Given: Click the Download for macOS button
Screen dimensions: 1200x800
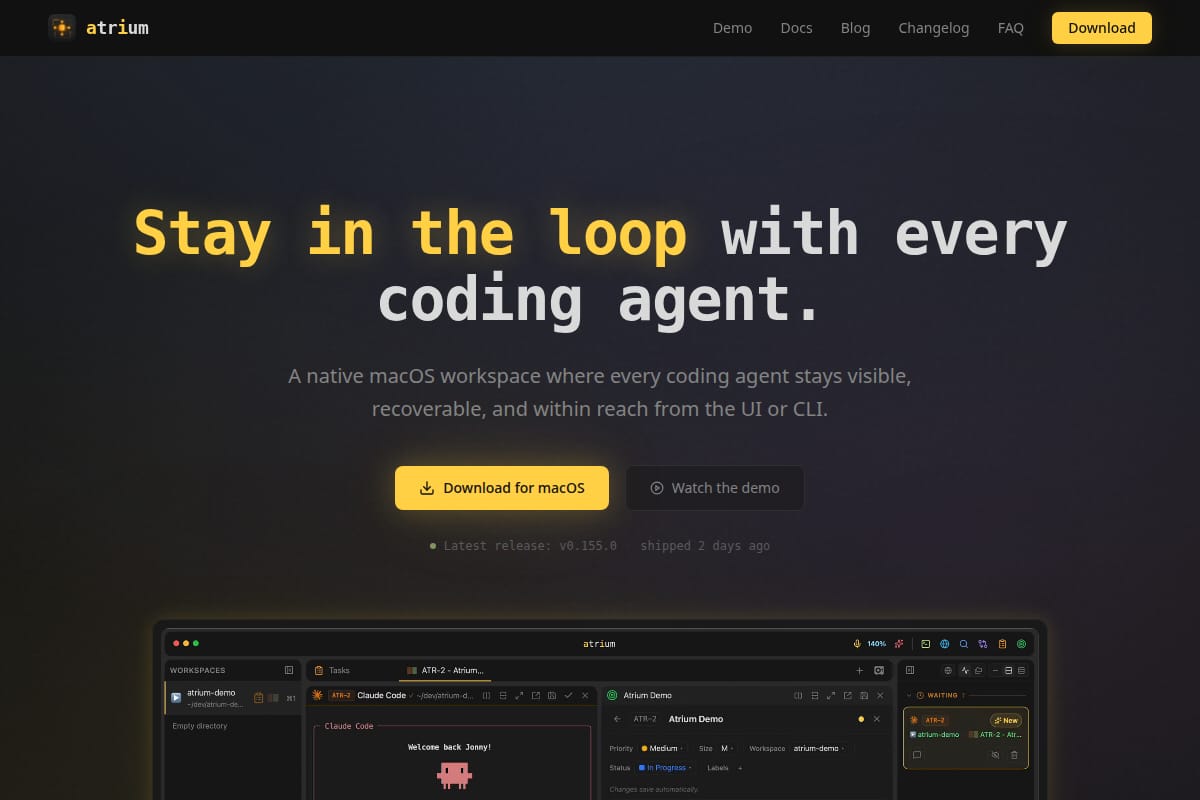Looking at the screenshot, I should (501, 488).
